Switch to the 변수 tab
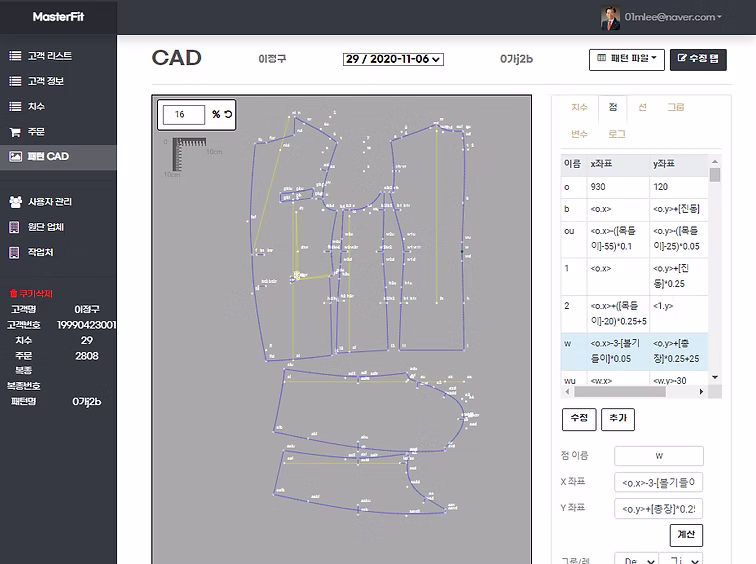Image resolution: width=756 pixels, height=564 pixels. [579, 133]
